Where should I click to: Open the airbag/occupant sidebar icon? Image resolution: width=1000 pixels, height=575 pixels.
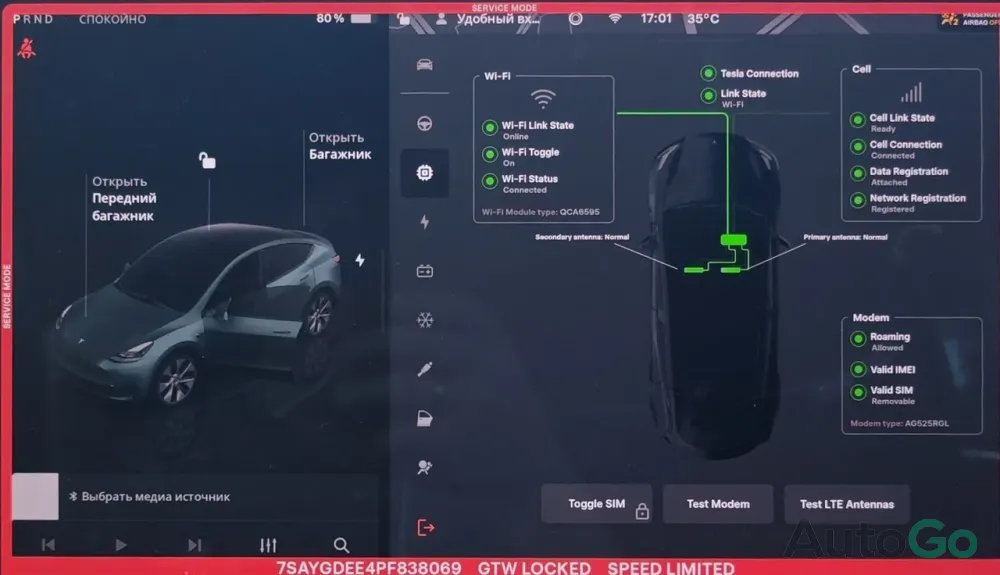[x=425, y=467]
